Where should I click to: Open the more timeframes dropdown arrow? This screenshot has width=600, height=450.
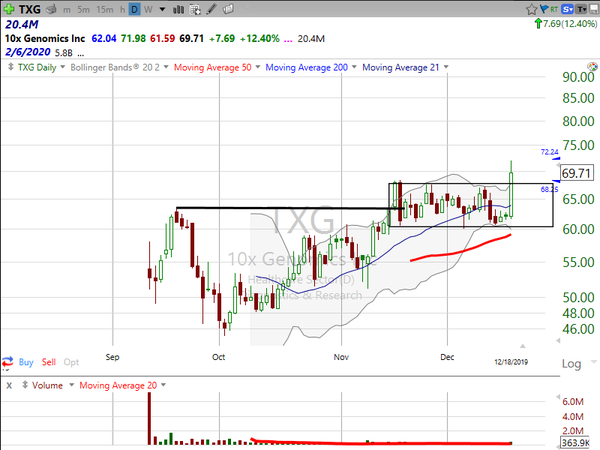[162, 9]
